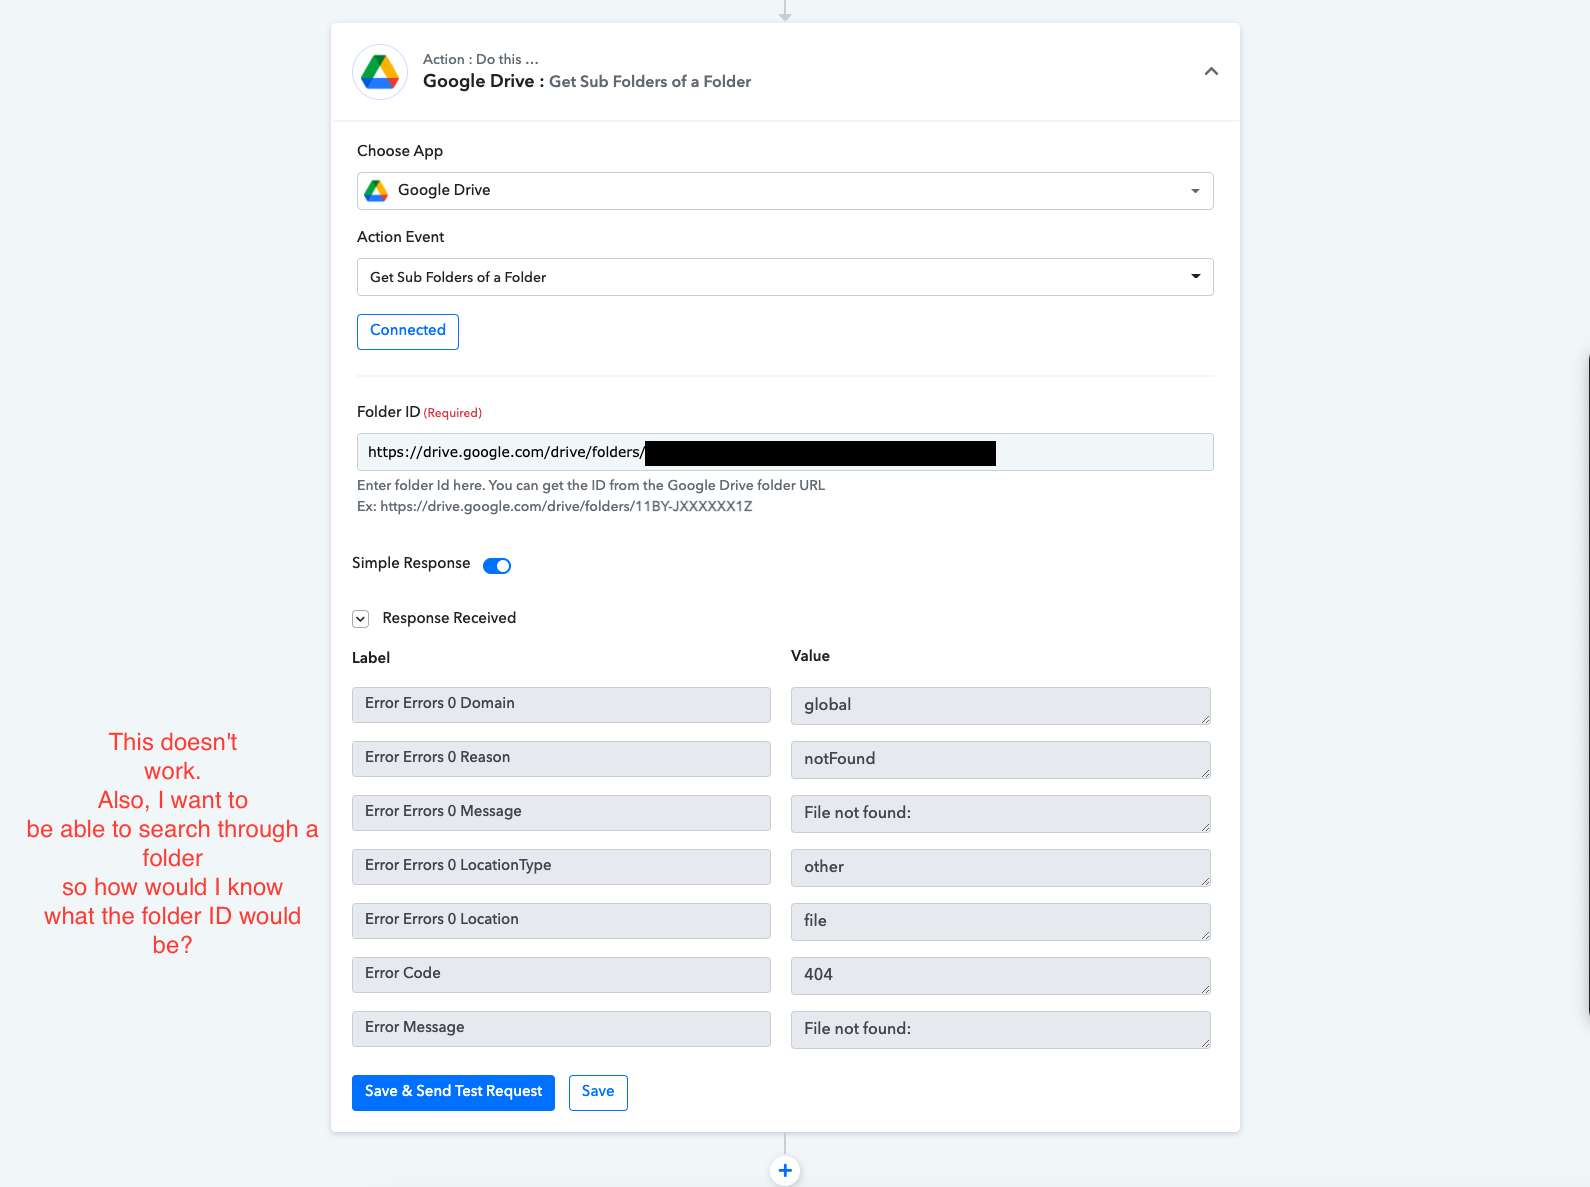1590x1187 pixels.
Task: Click the Google Drive icon in Choose App field
Action: pyautogui.click(x=376, y=190)
